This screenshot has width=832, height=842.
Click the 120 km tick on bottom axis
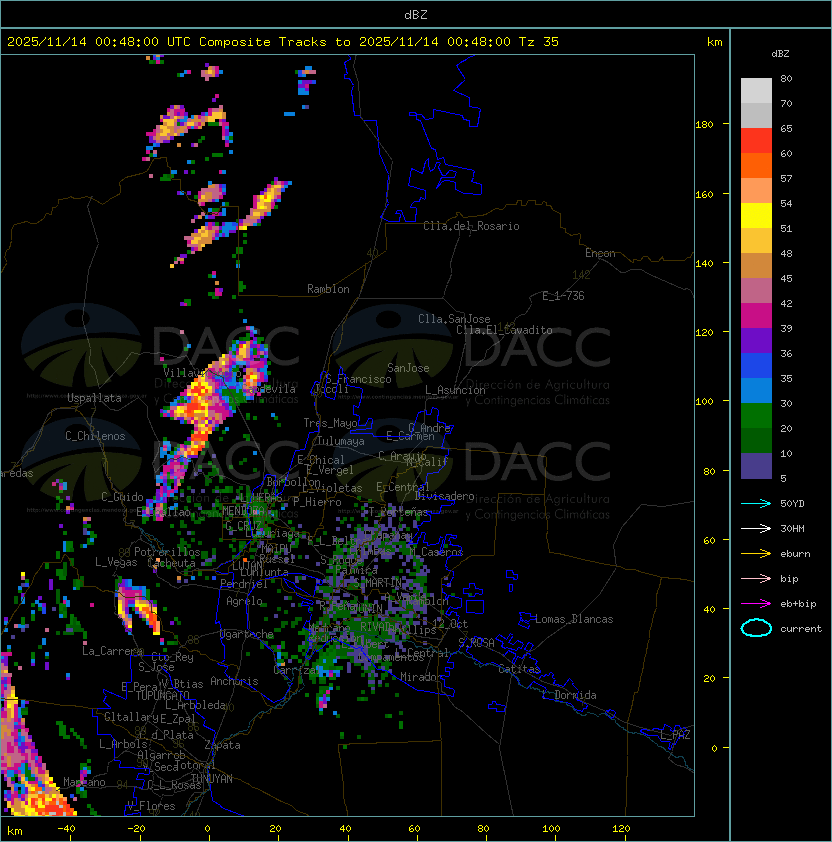point(621,829)
